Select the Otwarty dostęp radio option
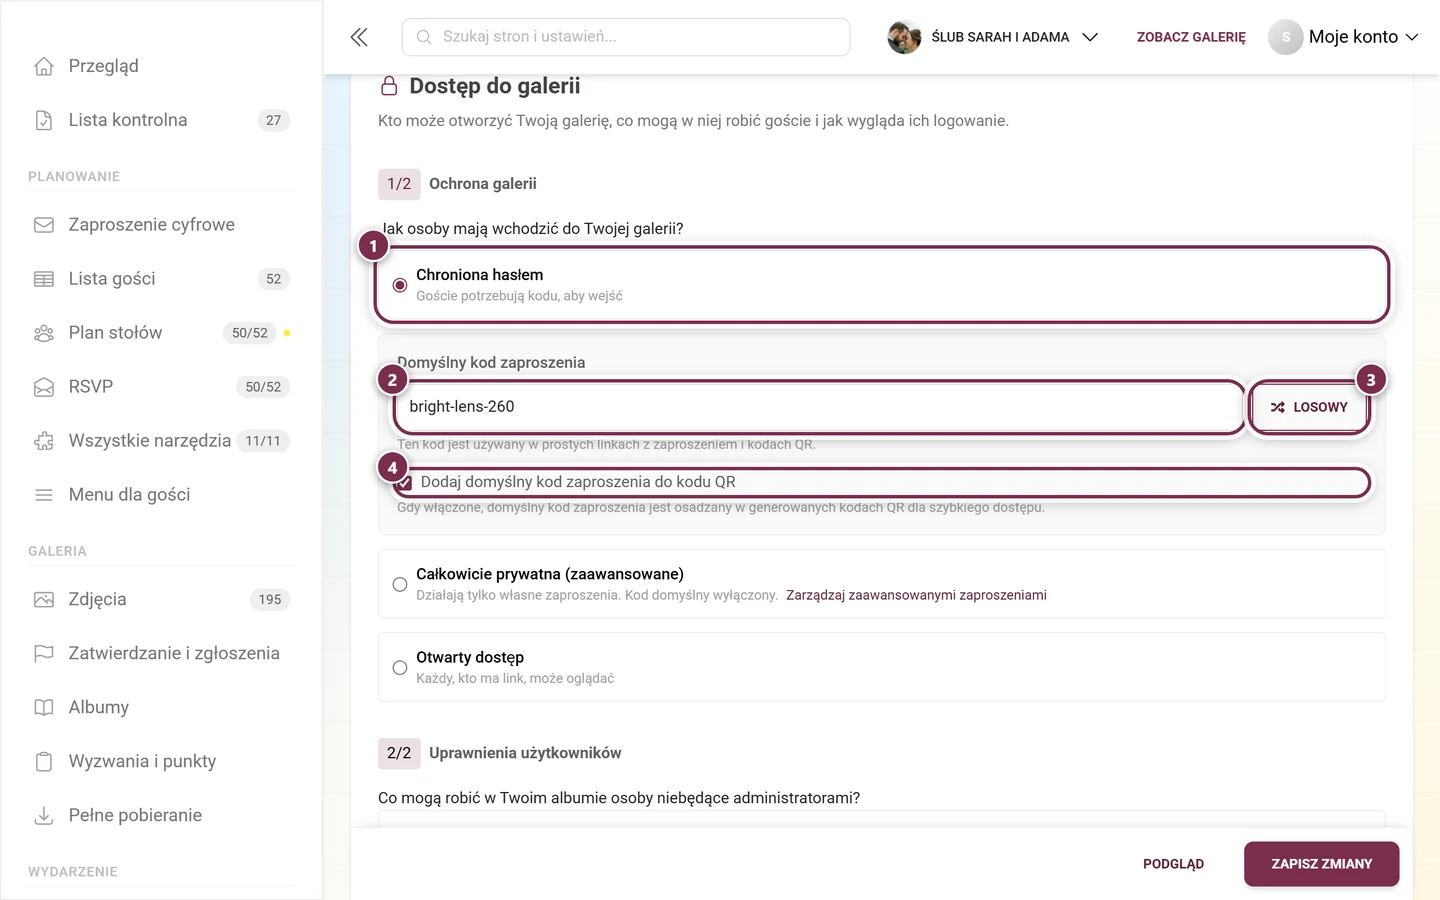The image size is (1440, 900). [400, 667]
